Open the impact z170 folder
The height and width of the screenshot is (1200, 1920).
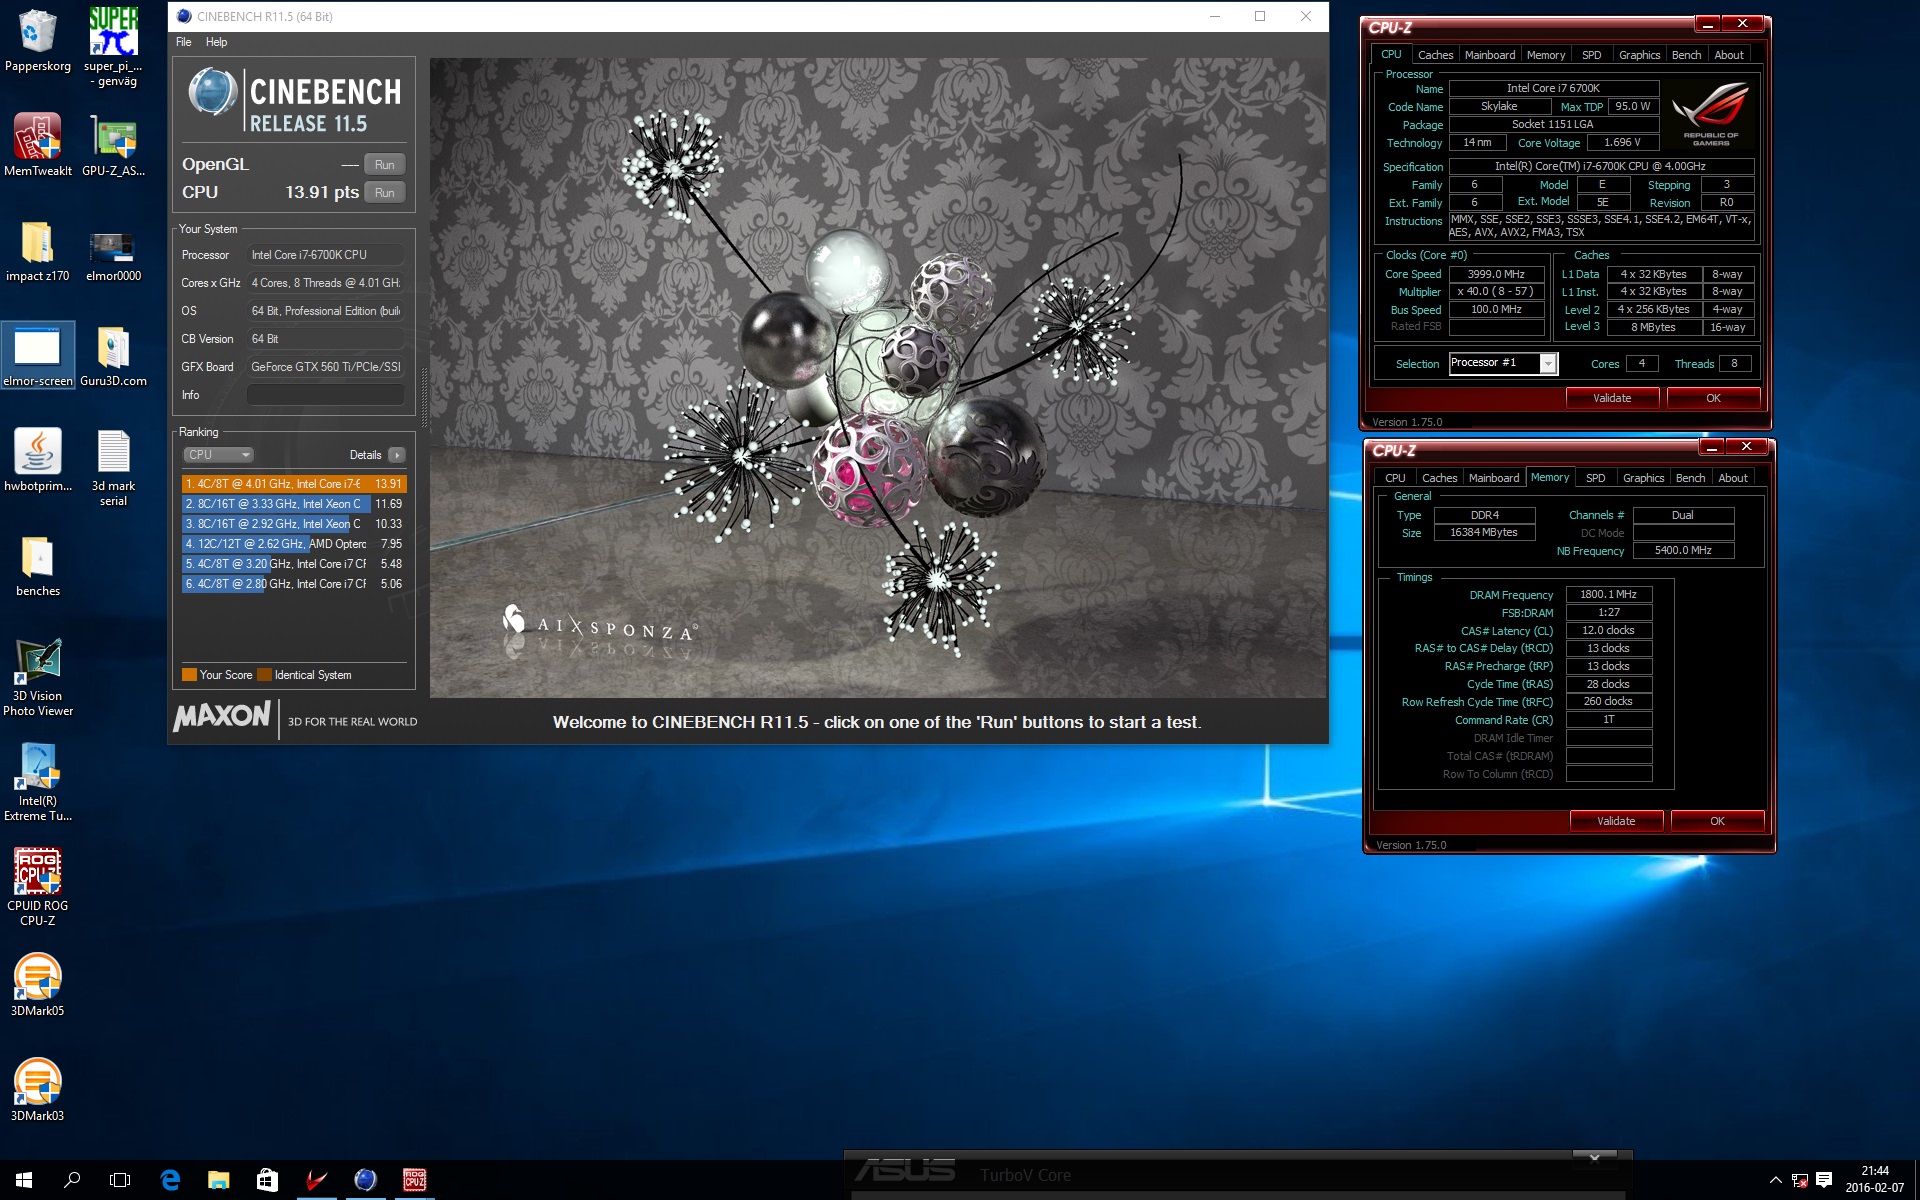click(38, 250)
